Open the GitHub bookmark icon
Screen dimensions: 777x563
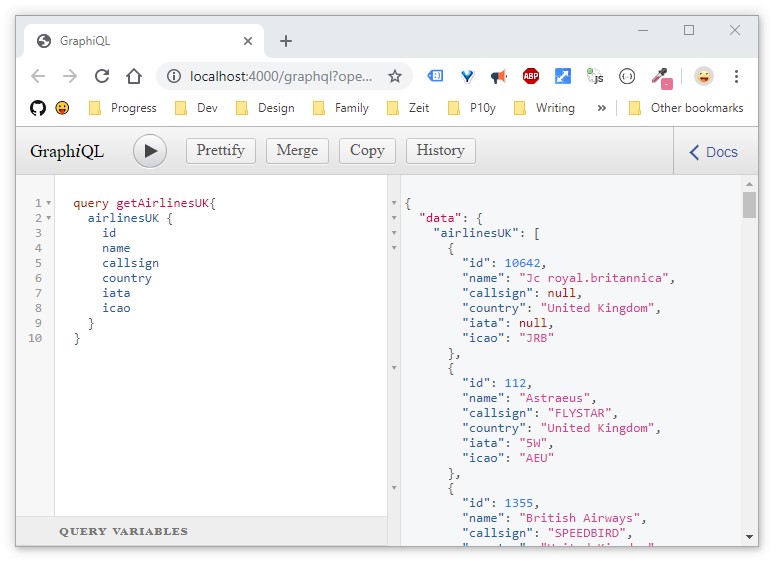pyautogui.click(x=38, y=108)
